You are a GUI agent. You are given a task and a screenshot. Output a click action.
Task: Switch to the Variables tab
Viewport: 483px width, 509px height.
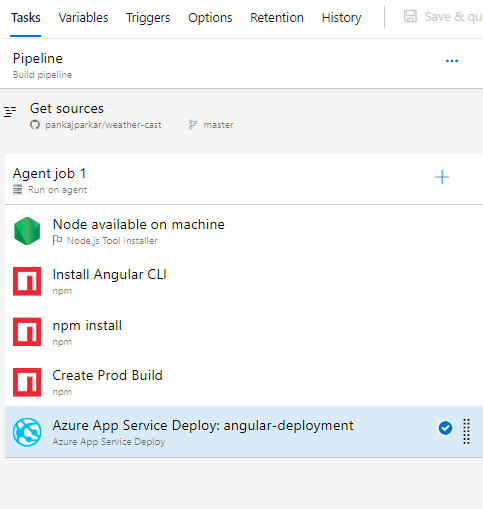(83, 18)
